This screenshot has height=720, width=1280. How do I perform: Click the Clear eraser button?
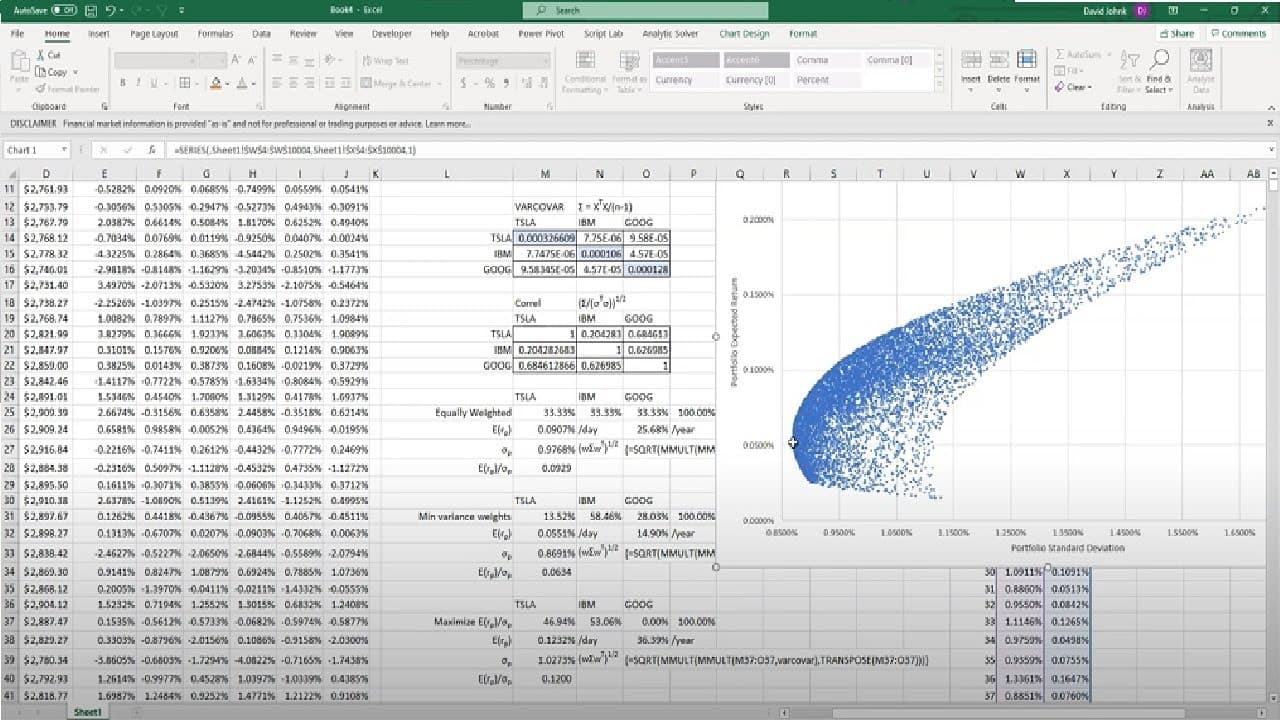coord(1074,88)
